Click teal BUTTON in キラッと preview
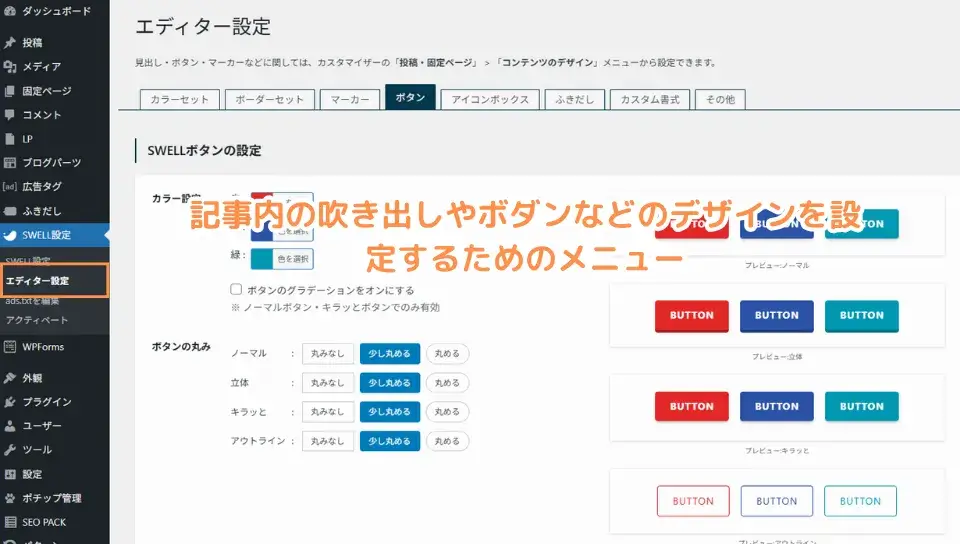960x544 pixels. click(861, 406)
